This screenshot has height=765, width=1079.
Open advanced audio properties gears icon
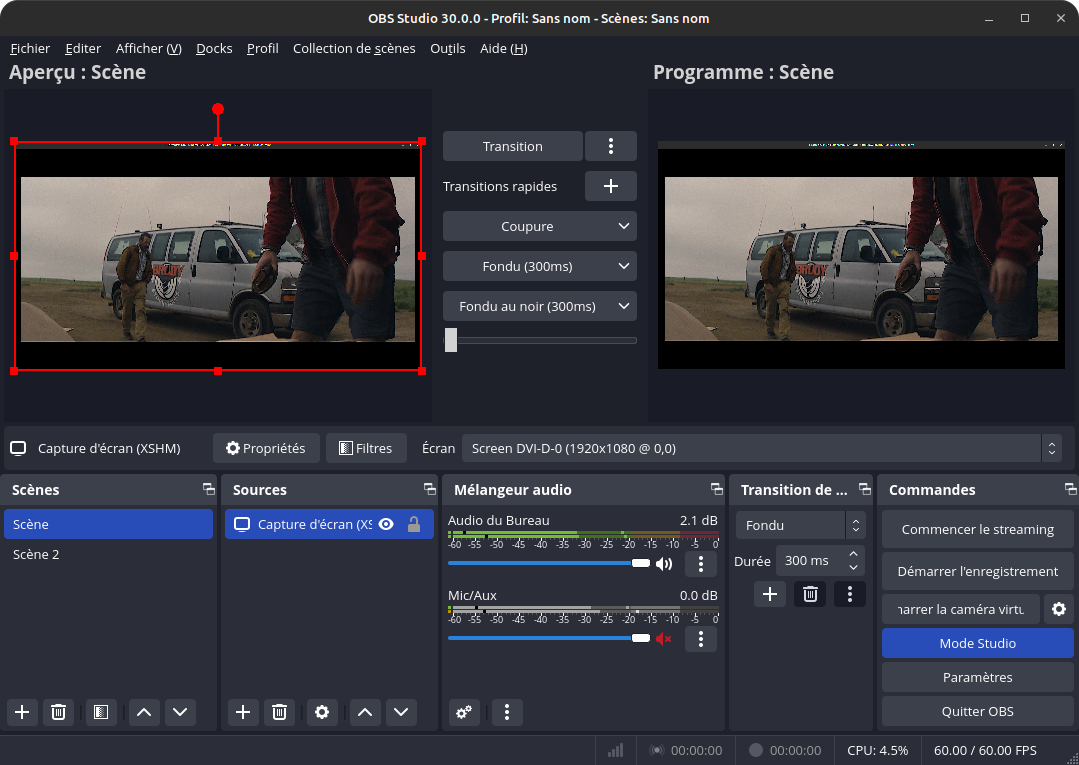pos(464,712)
